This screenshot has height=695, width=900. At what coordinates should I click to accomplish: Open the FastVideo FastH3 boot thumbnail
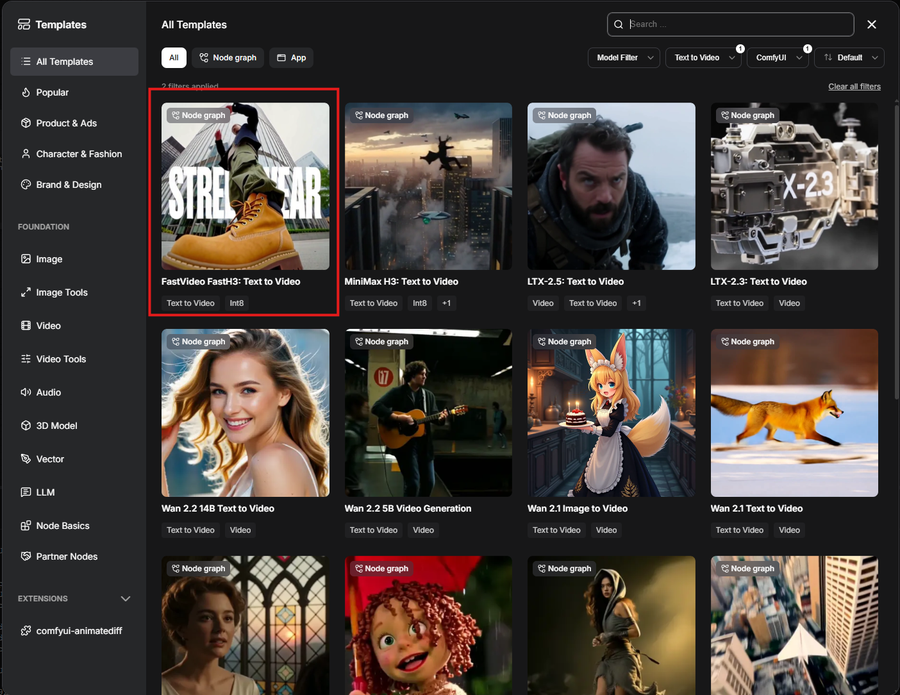(245, 186)
